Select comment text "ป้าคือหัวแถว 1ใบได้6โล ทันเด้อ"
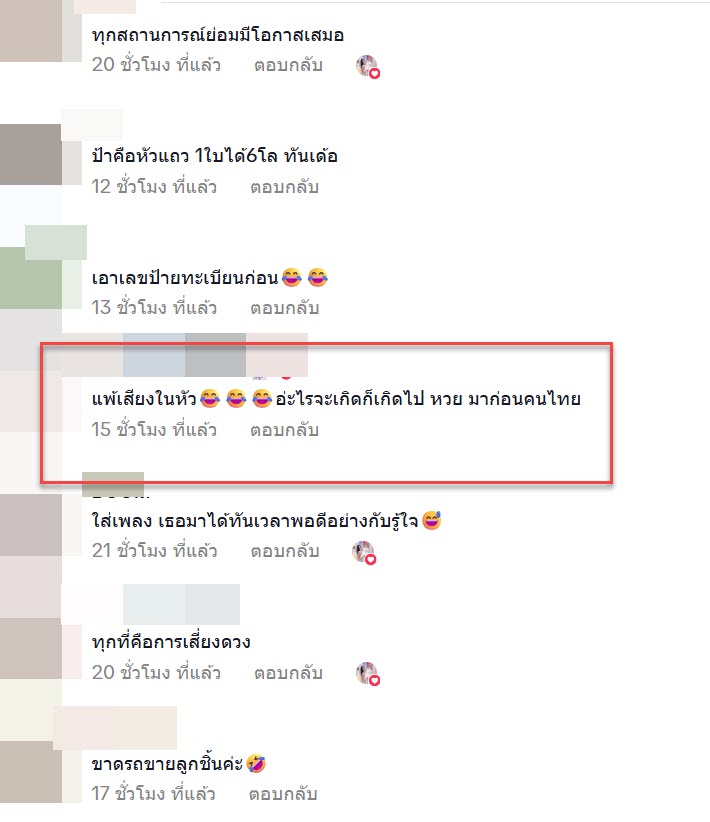The image size is (710, 822). click(214, 156)
